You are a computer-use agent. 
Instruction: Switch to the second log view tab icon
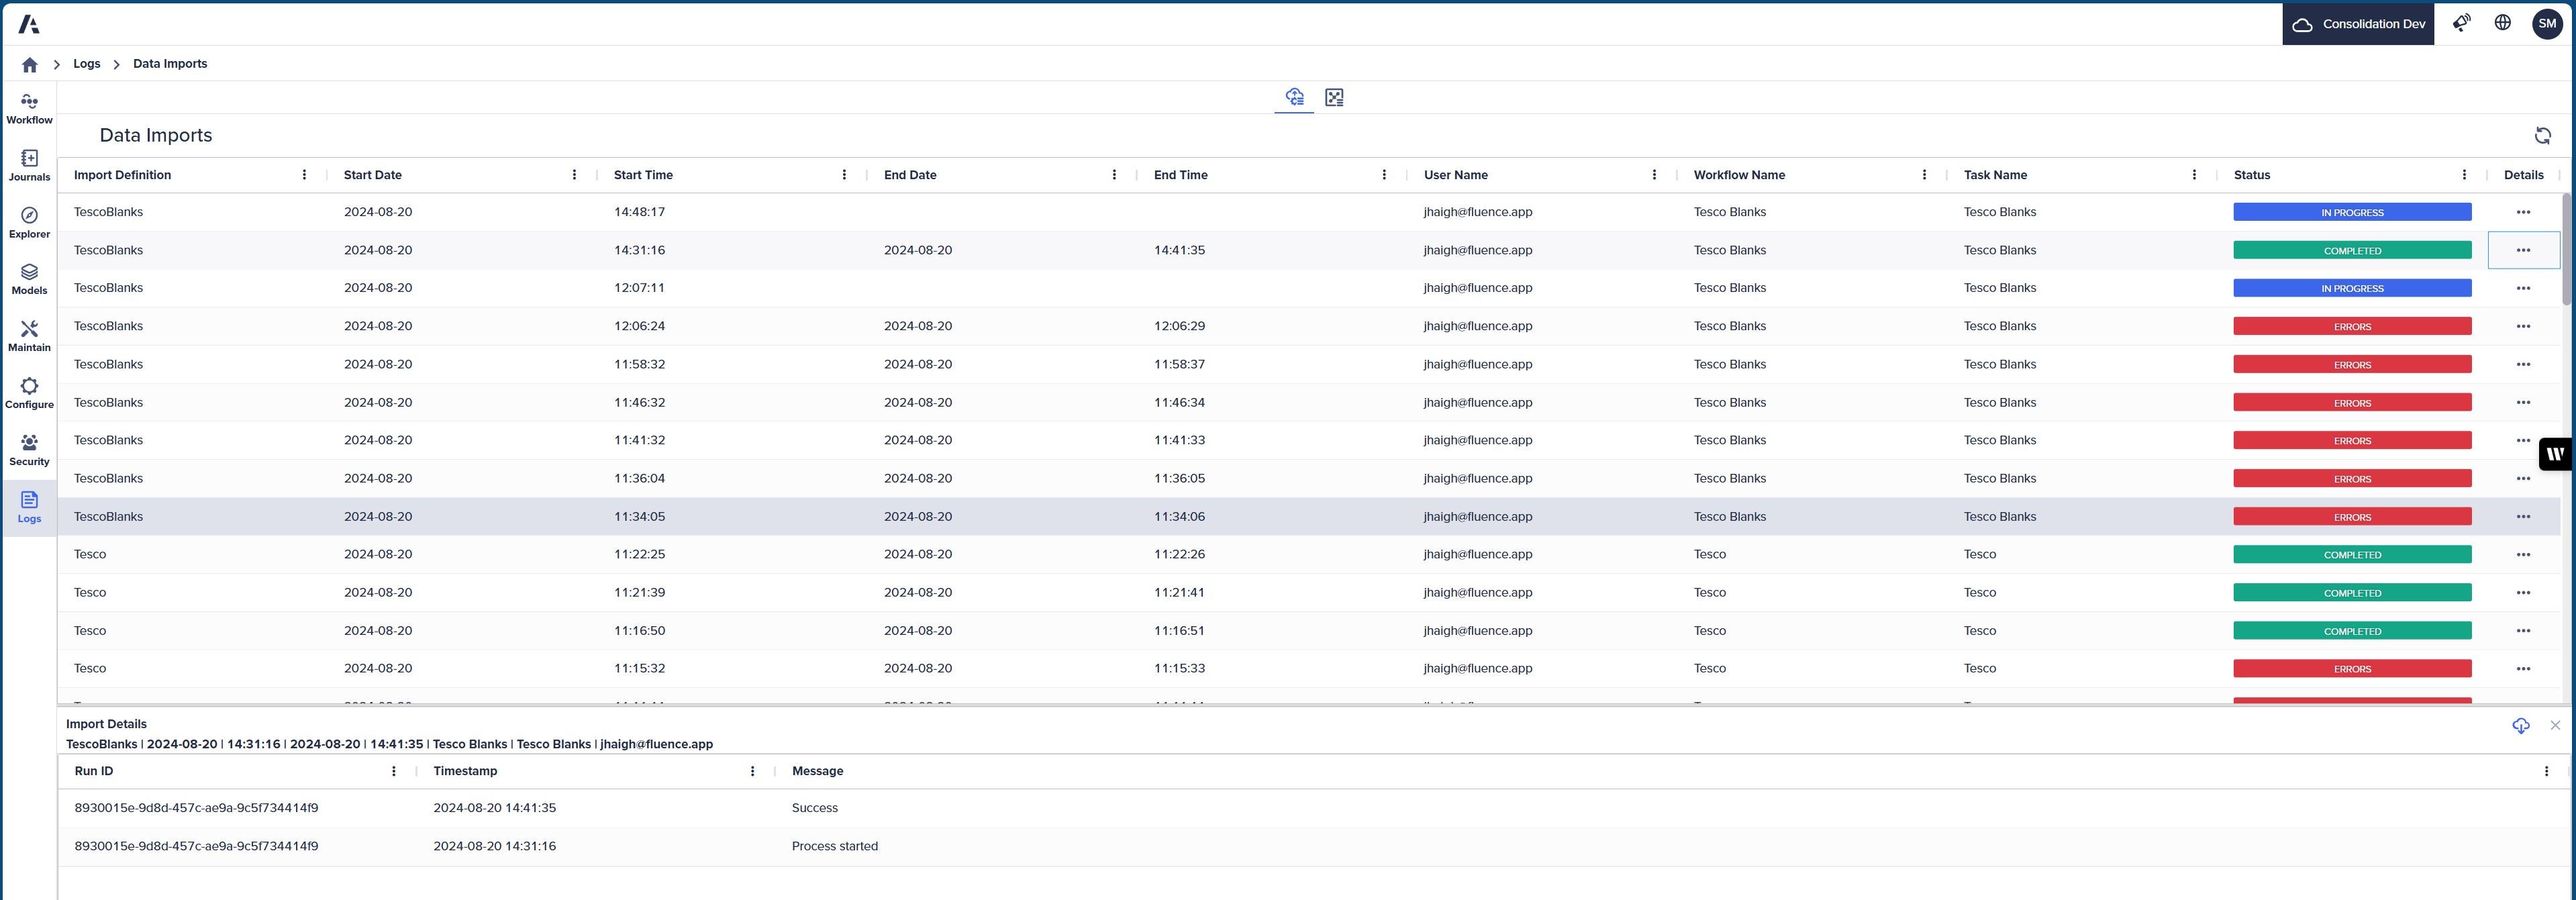pos(1334,97)
